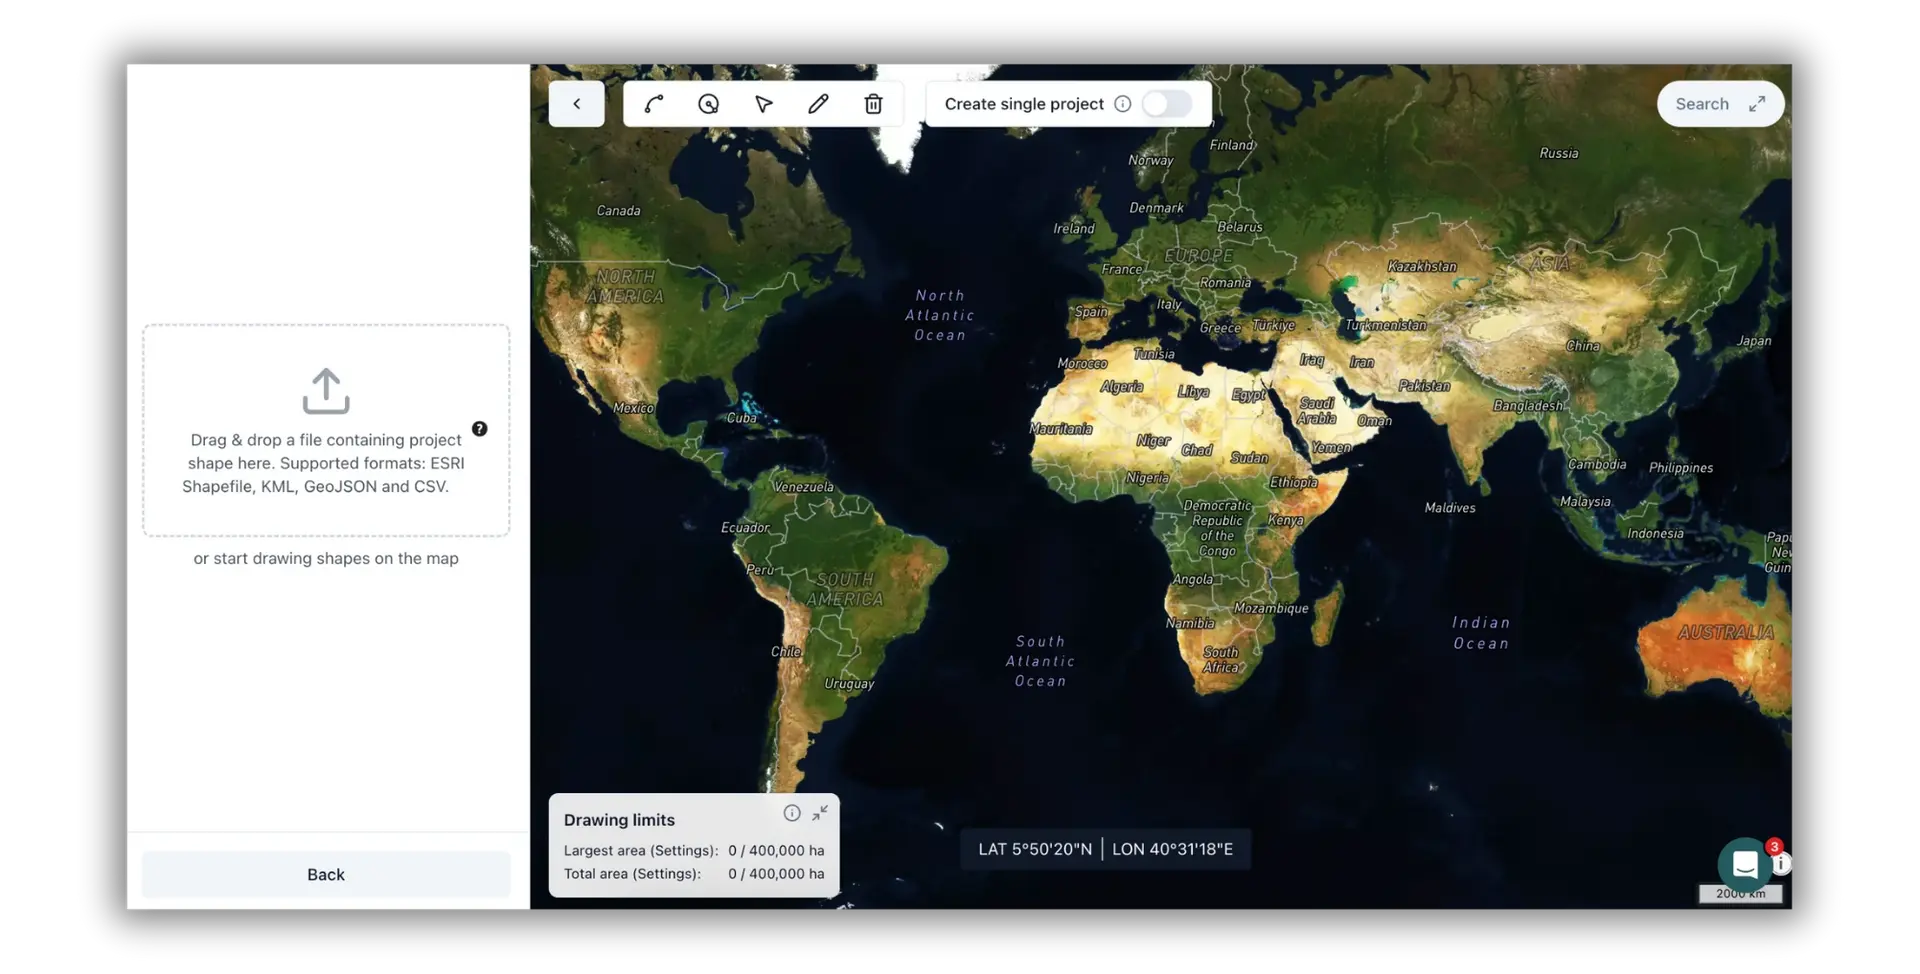Click the LAT/LON coordinates display

(1105, 849)
